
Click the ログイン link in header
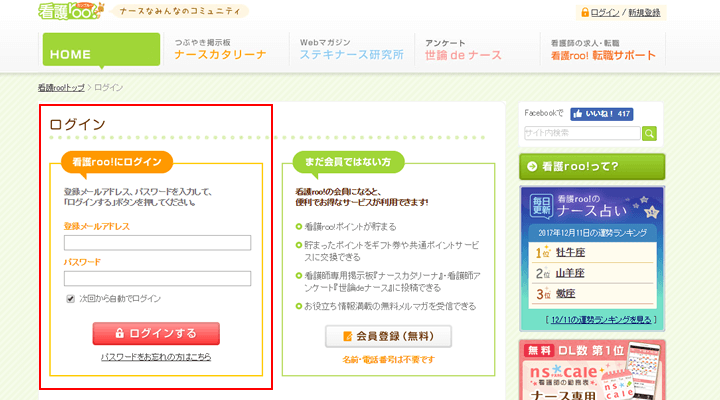pos(605,13)
